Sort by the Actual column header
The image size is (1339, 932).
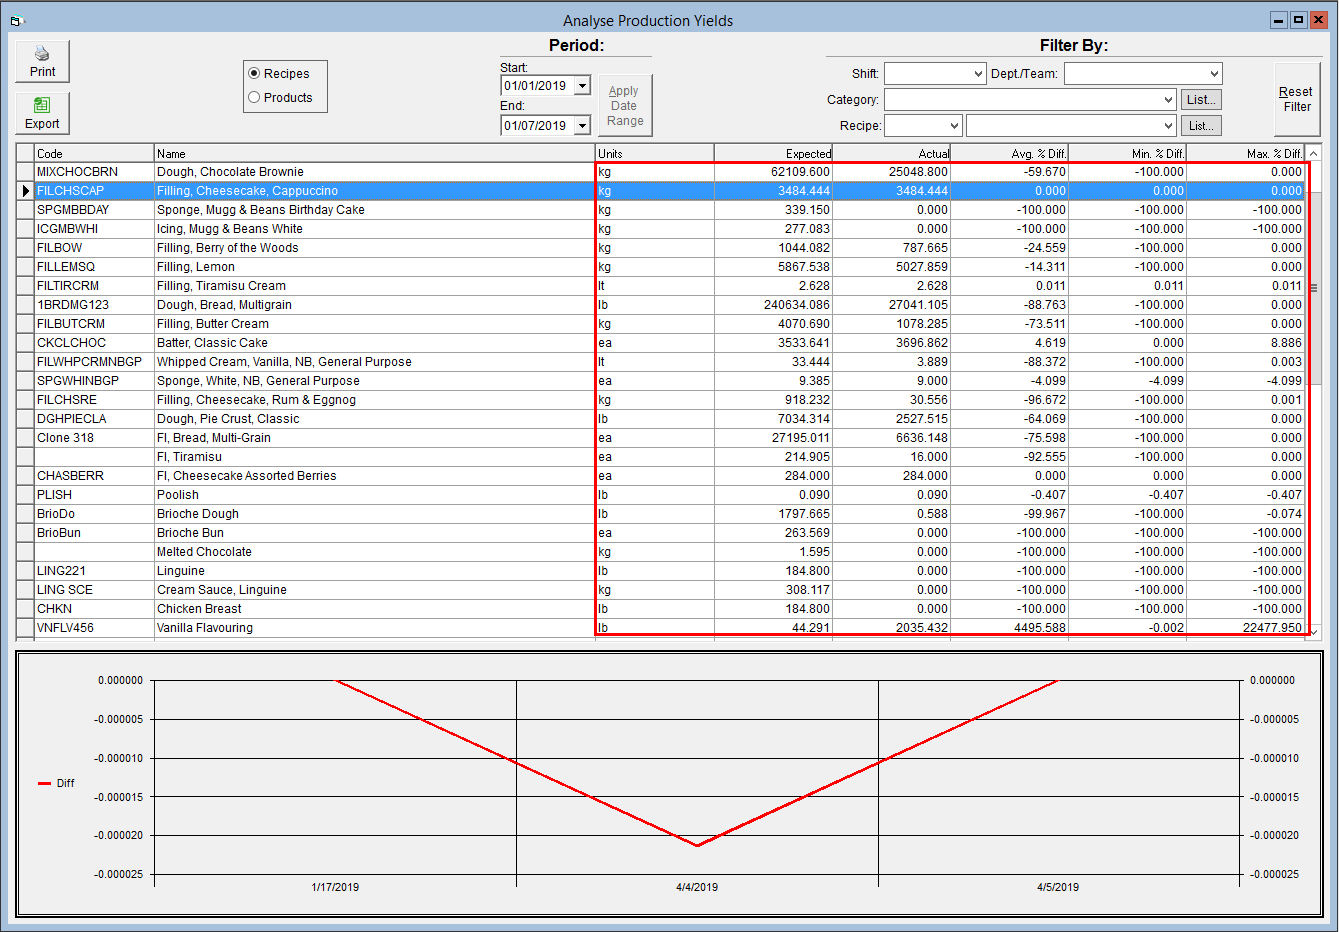pos(891,153)
